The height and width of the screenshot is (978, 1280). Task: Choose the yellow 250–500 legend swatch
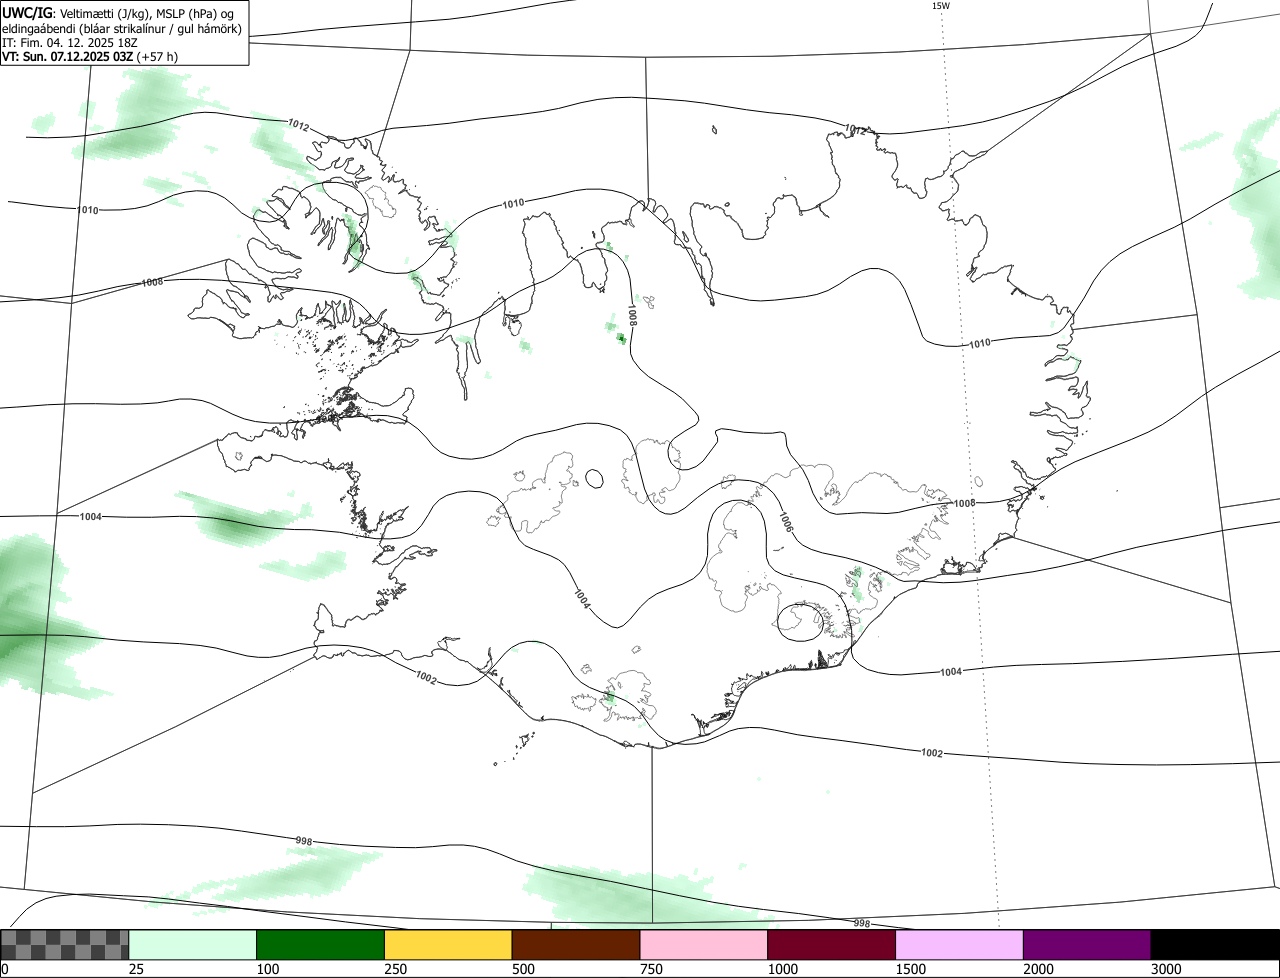448,945
